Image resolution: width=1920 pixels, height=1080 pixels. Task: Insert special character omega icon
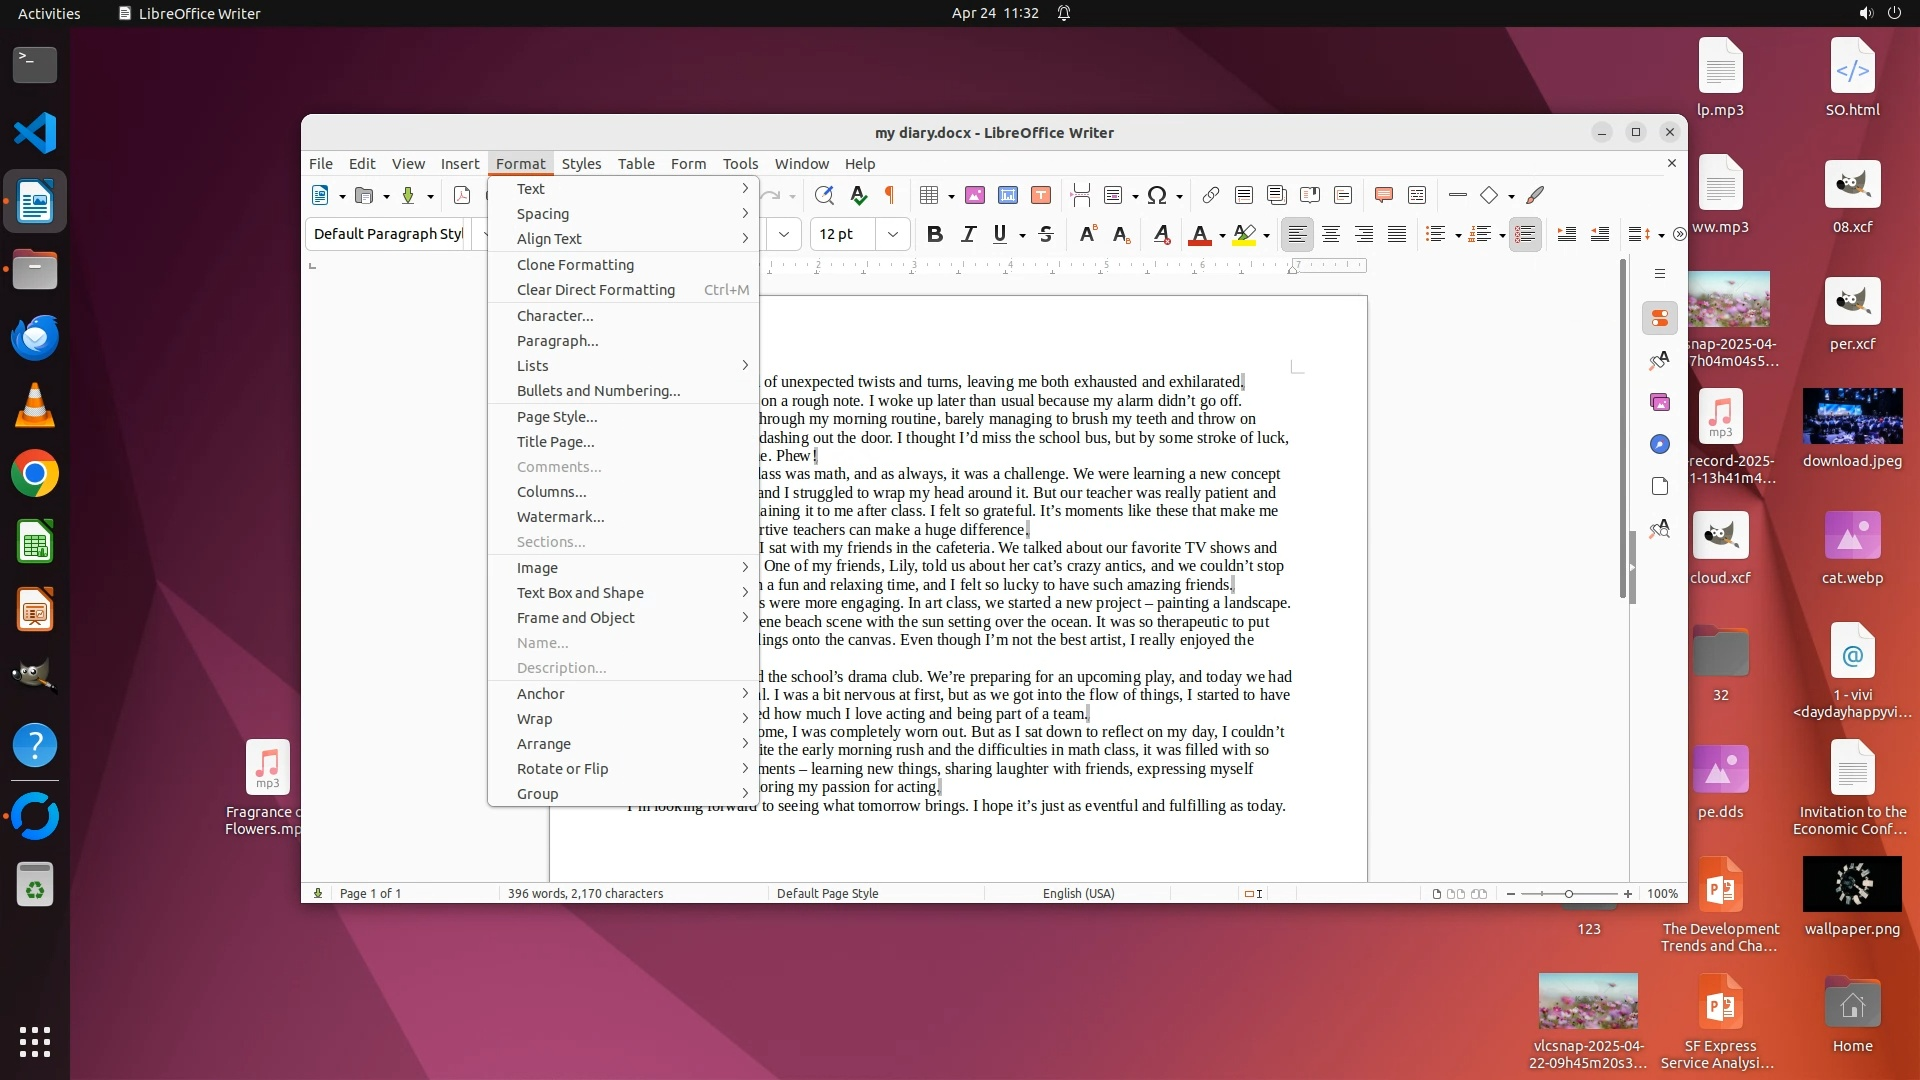click(1157, 195)
